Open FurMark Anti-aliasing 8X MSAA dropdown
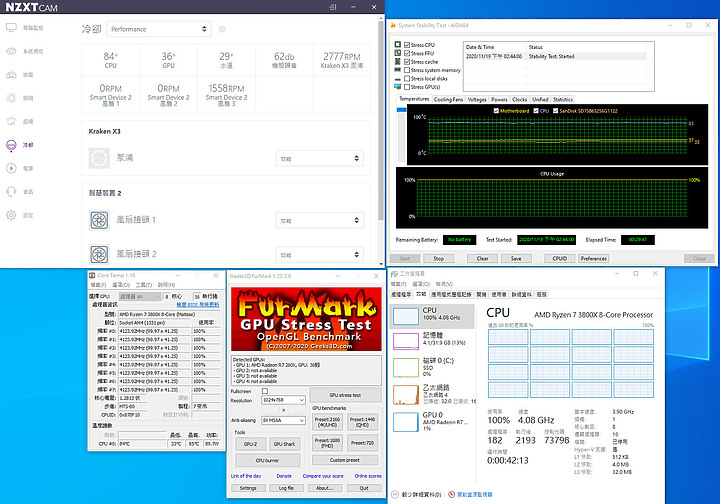Screen dimensions: 720x504 click(283, 420)
